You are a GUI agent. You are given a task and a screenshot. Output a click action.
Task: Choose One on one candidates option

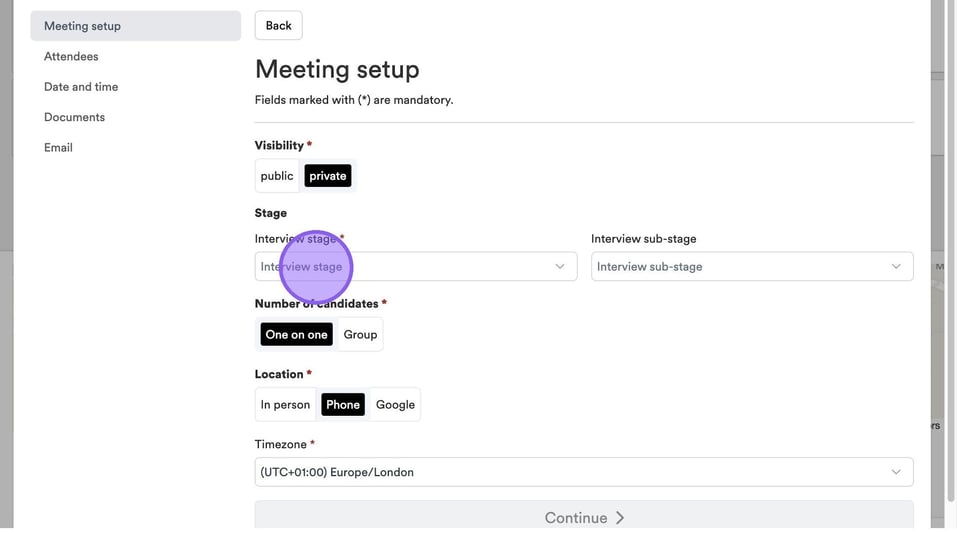296,335
